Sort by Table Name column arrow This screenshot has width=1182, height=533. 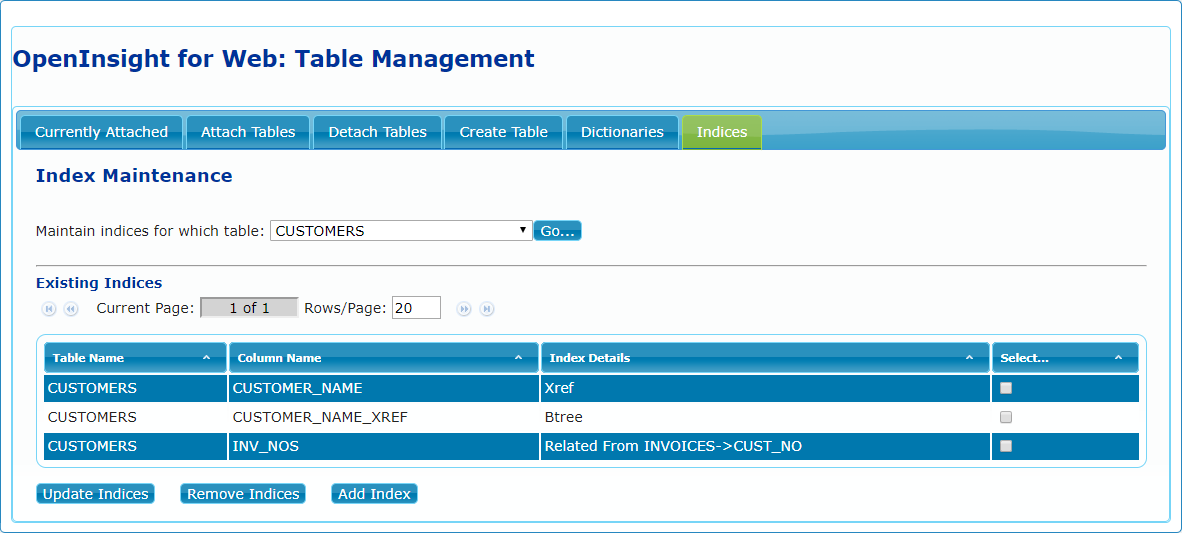207,358
